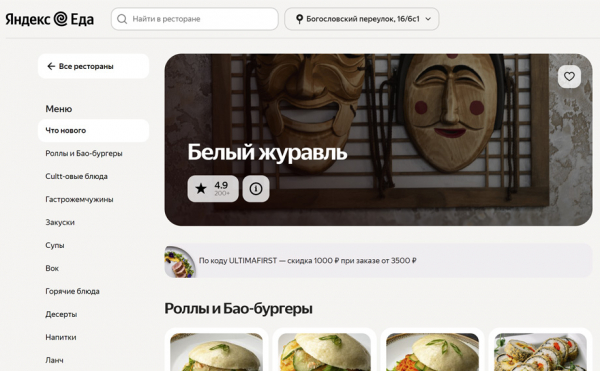Click the 'Меню' sidebar heading
This screenshot has width=600, height=371.
coord(59,109)
